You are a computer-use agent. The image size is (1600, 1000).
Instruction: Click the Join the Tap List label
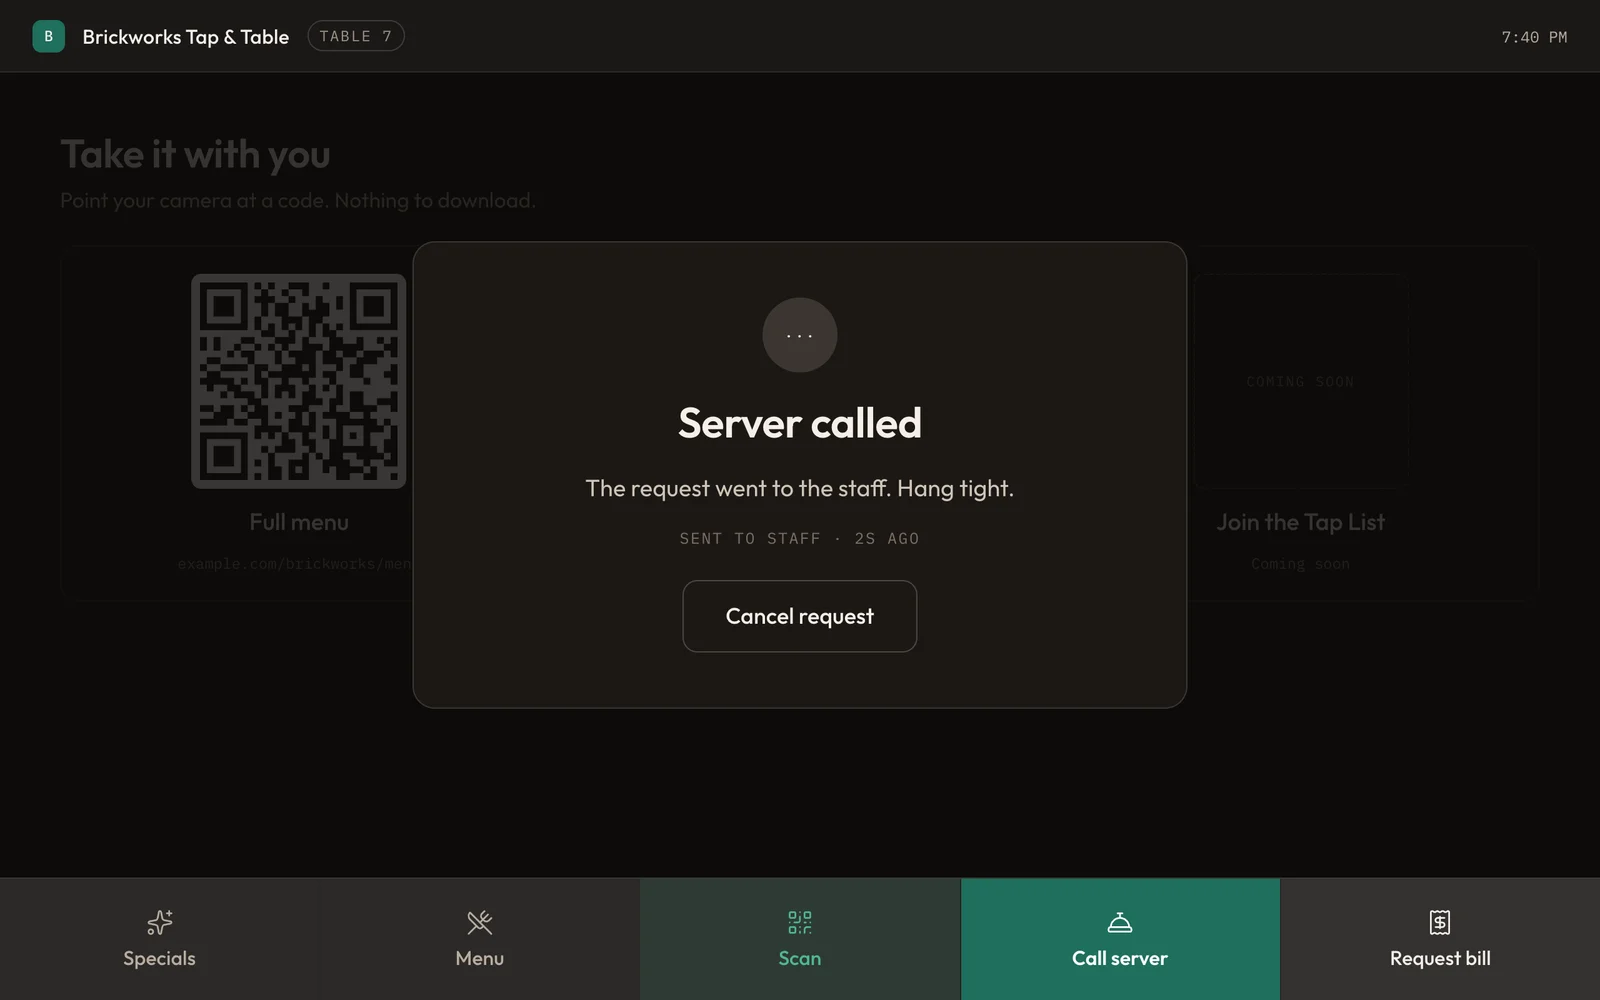click(x=1301, y=522)
